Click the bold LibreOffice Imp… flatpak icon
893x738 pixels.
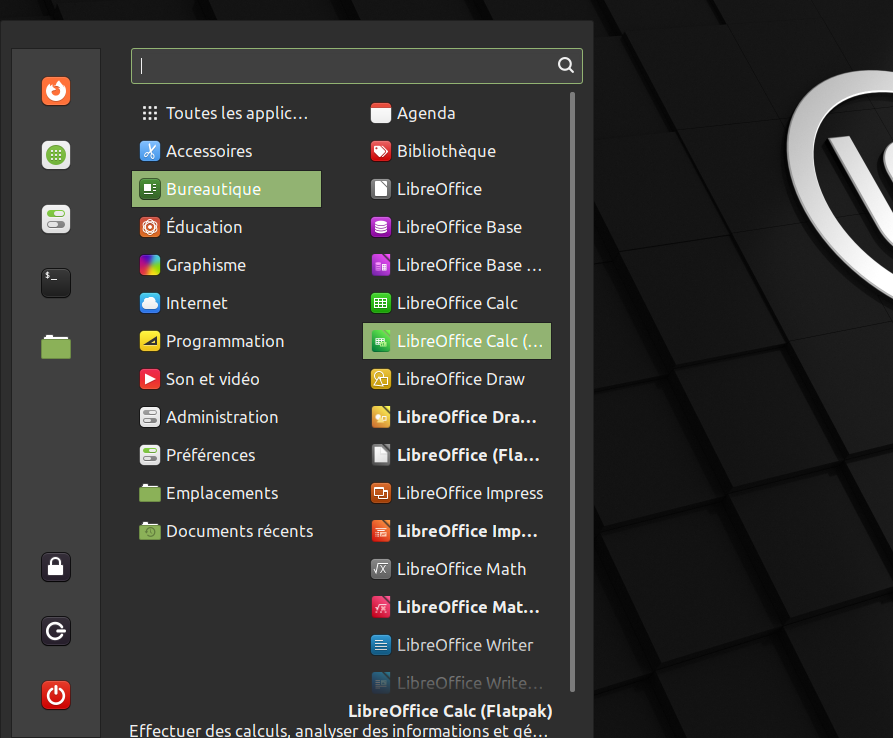click(x=380, y=531)
